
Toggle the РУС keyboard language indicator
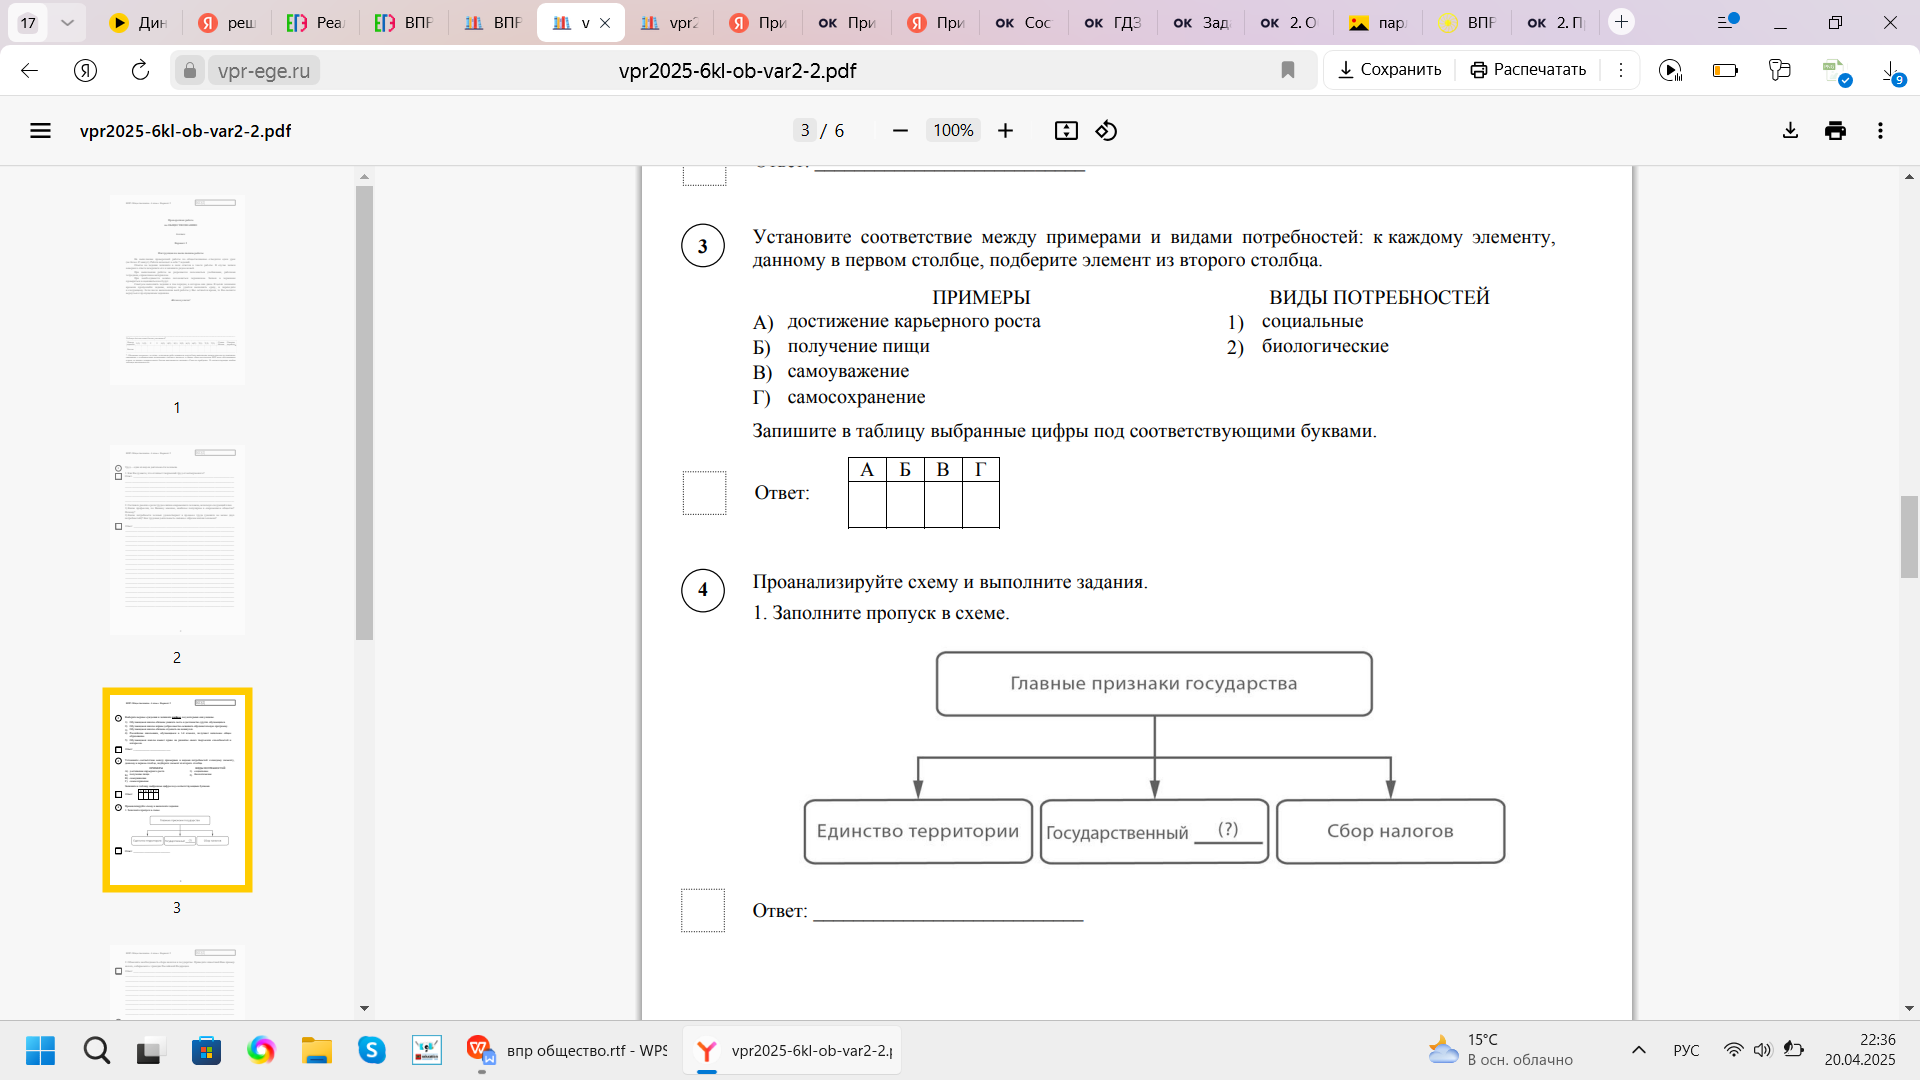tap(1686, 1050)
